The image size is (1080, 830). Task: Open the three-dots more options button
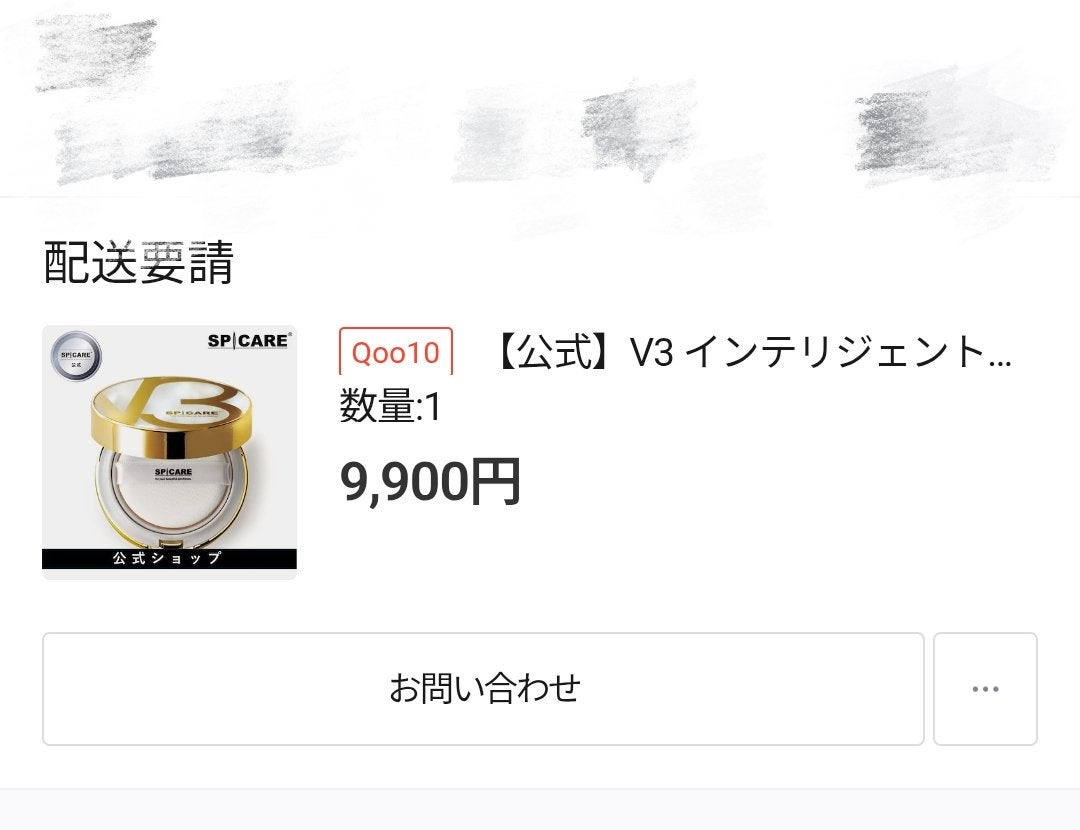click(985, 689)
